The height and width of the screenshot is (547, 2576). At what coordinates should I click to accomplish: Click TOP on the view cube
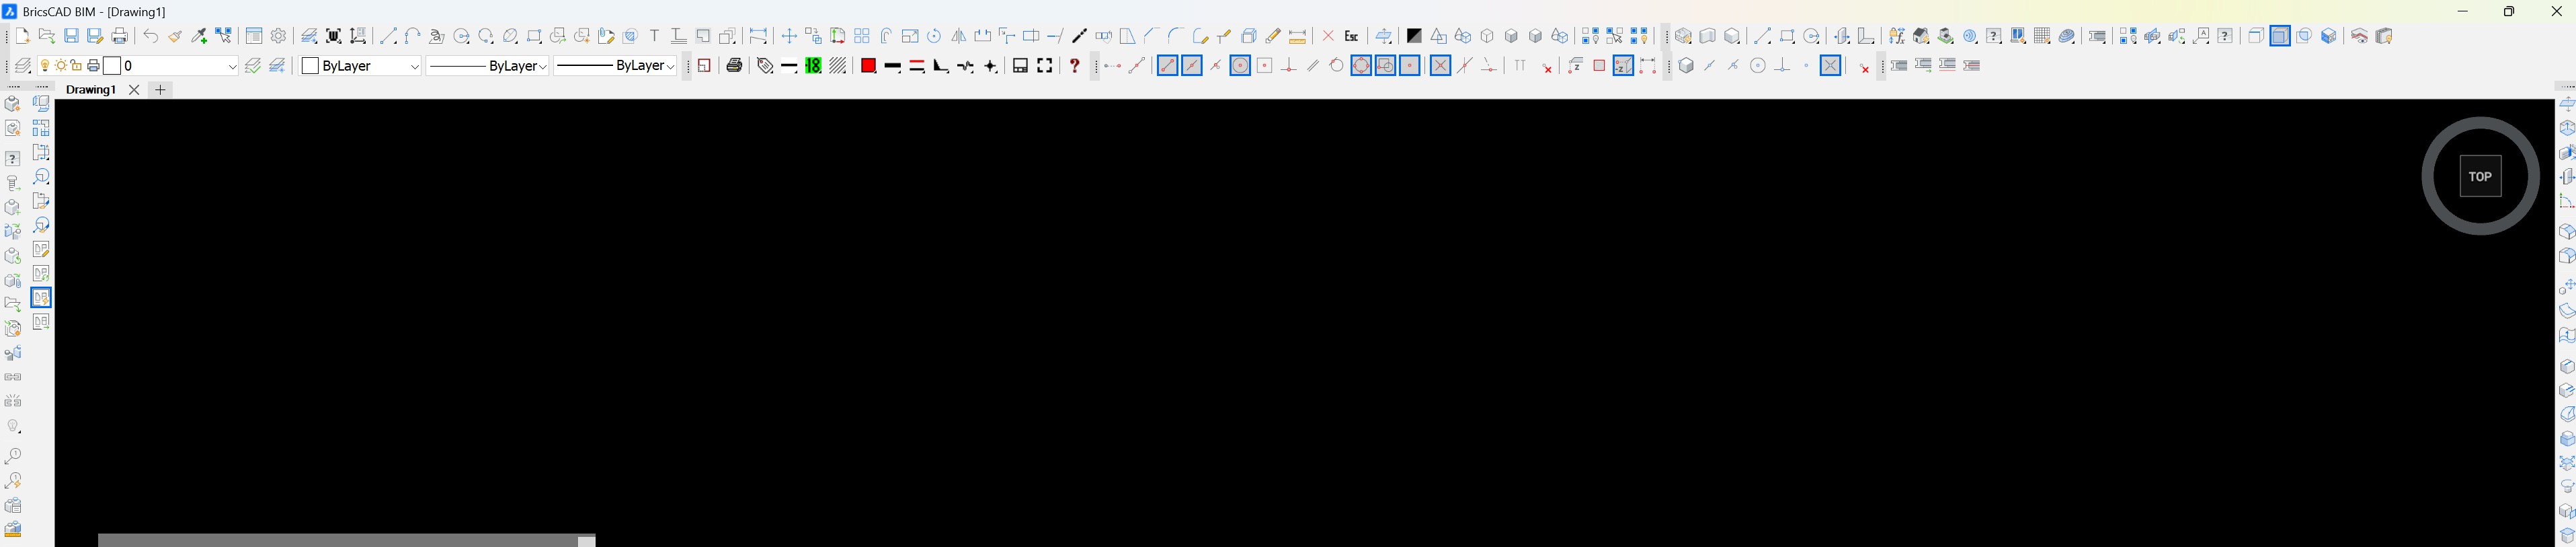(2479, 177)
